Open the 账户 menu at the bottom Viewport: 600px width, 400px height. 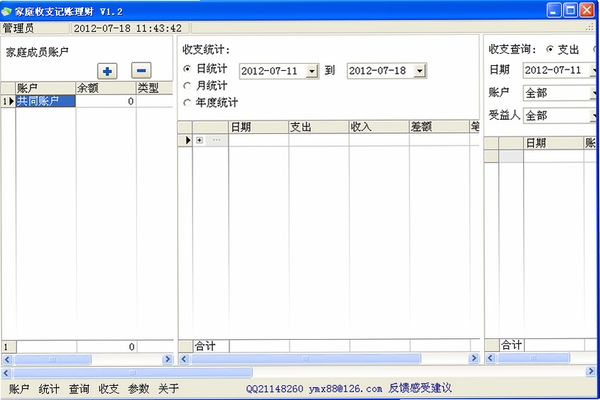[19, 389]
